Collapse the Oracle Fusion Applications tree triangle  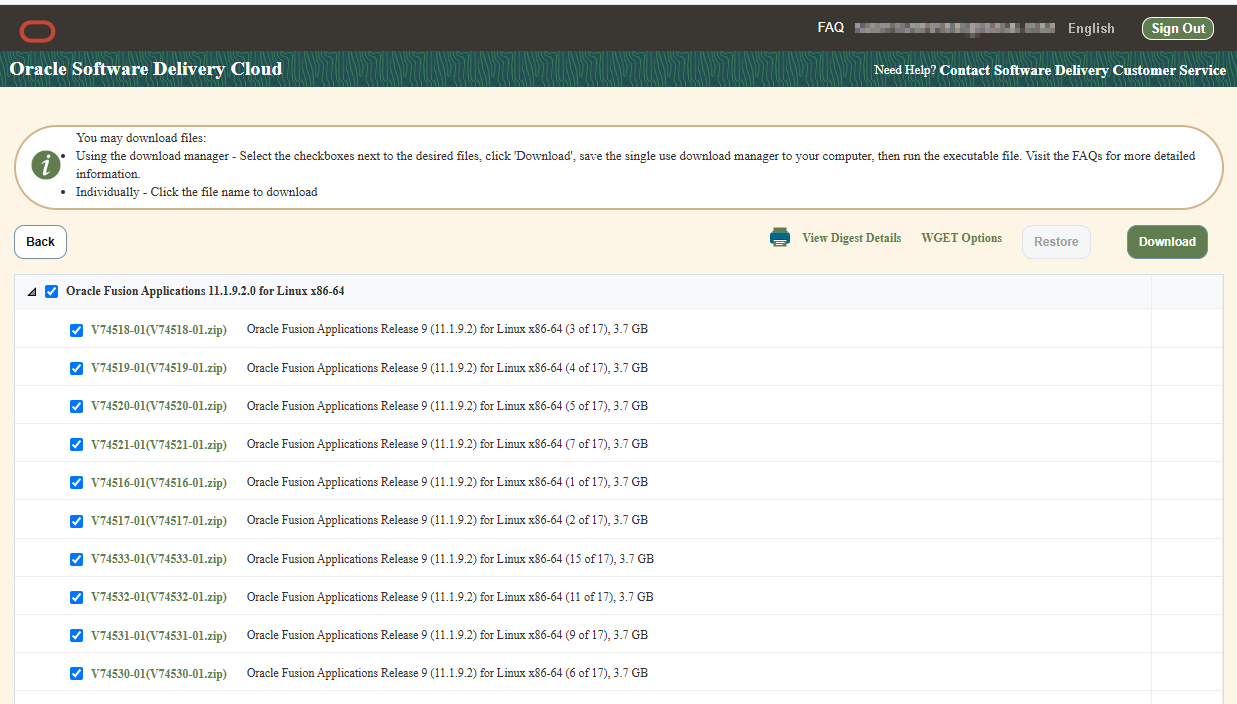coord(31,292)
